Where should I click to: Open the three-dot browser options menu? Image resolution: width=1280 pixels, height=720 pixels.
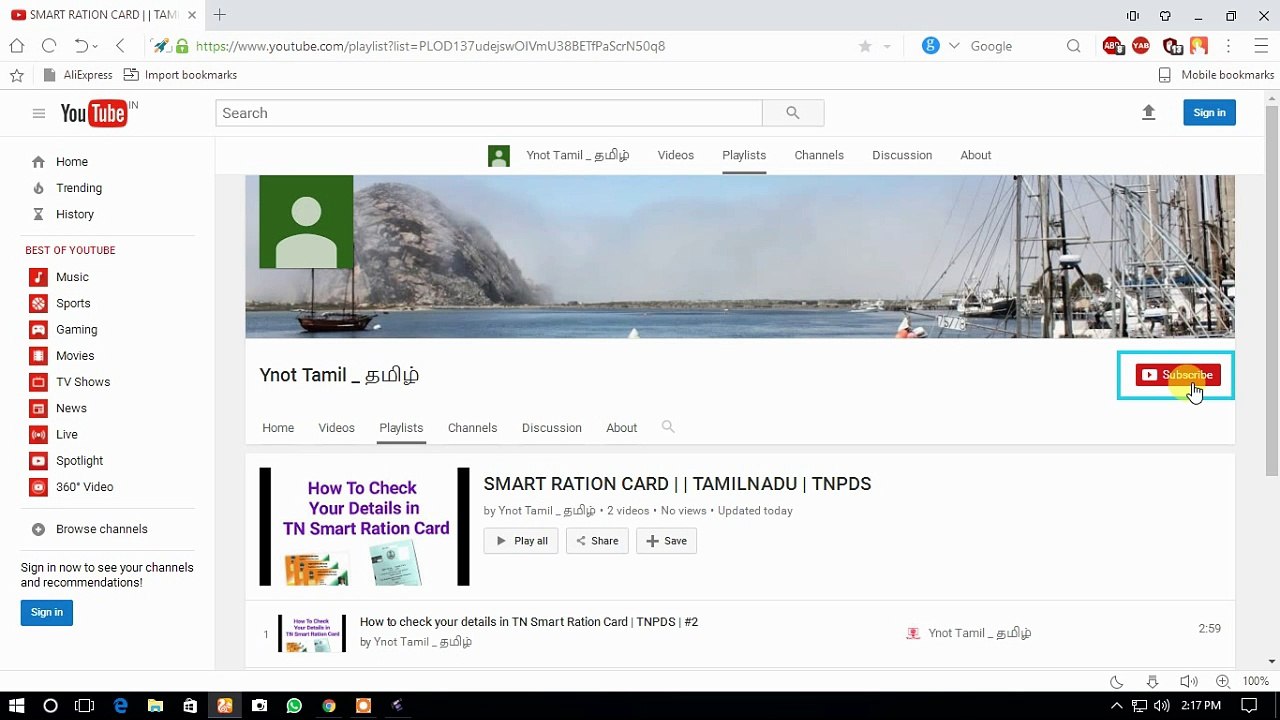[x=1228, y=46]
